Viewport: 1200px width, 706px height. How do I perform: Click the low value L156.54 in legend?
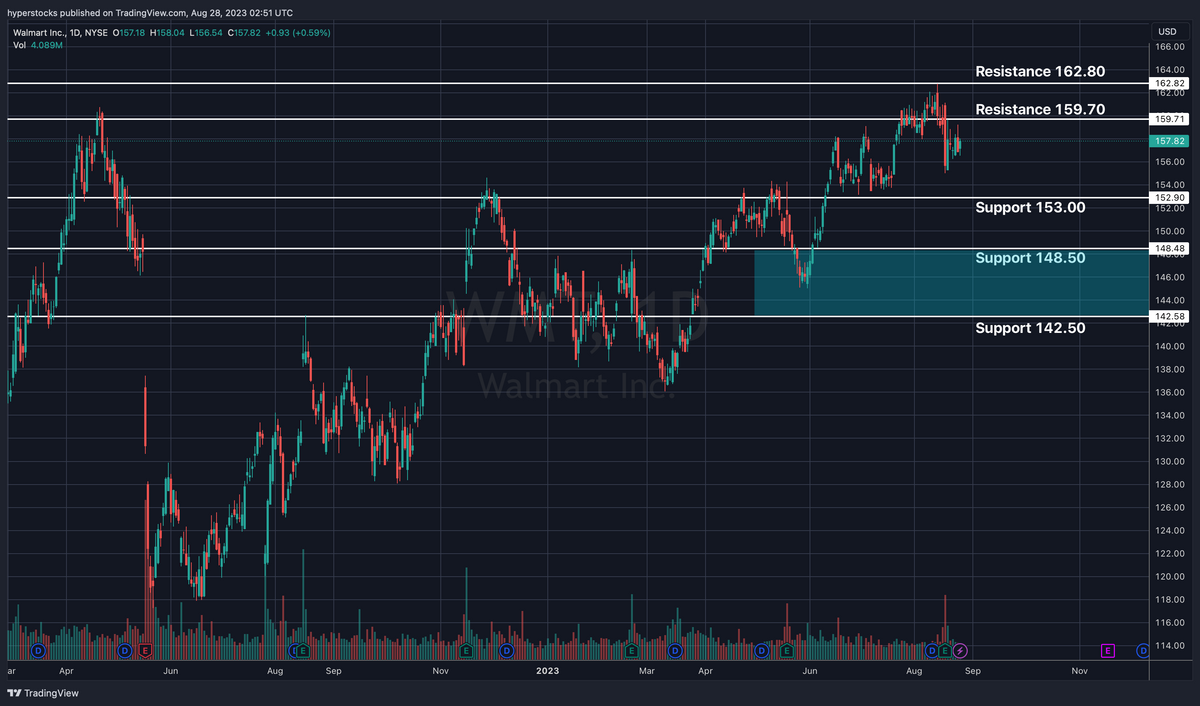click(x=207, y=33)
